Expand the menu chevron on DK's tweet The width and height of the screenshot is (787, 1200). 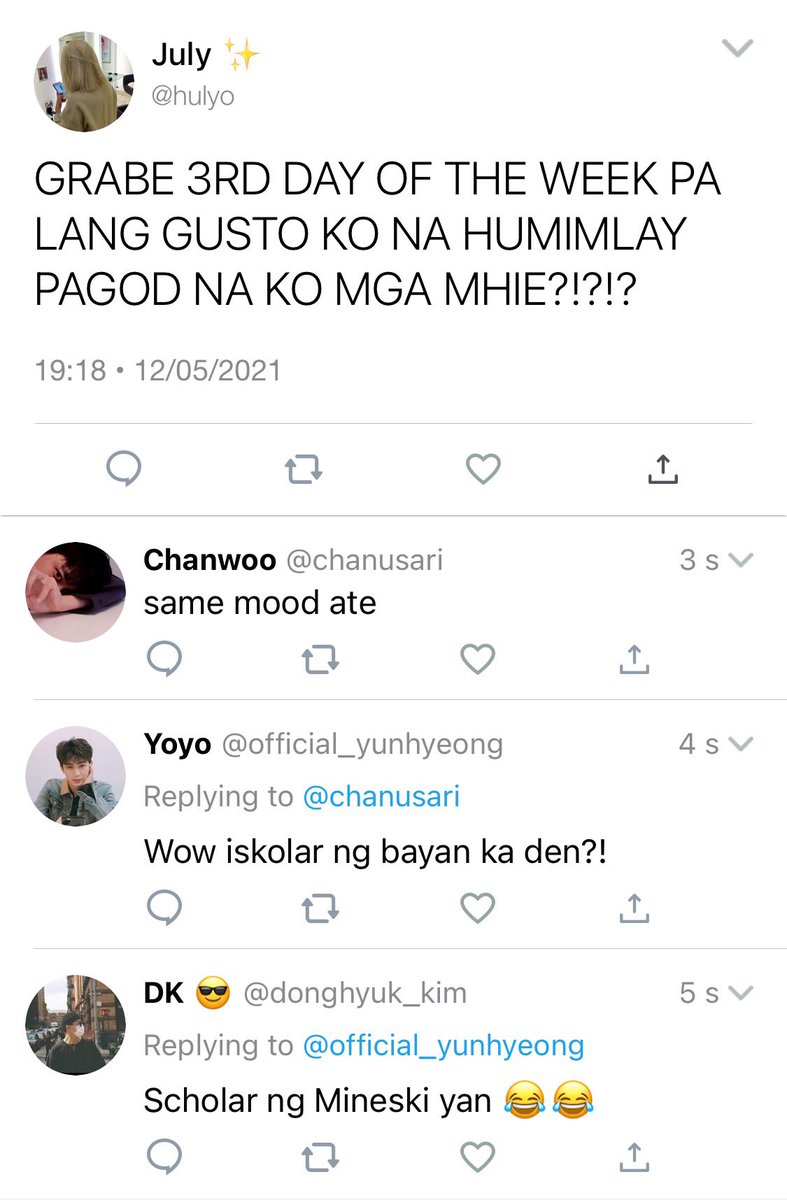[741, 994]
